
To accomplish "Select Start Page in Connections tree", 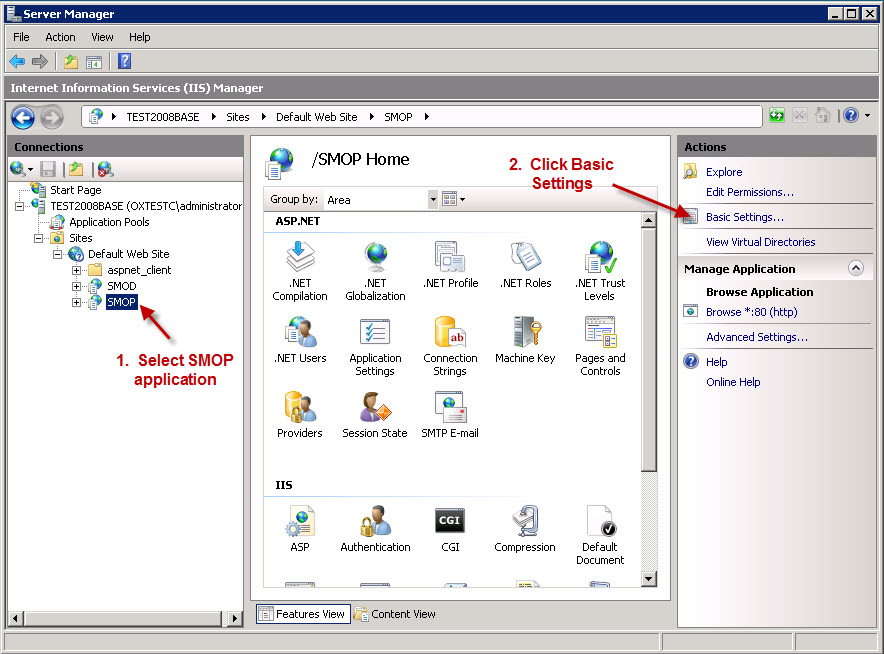I will click(x=76, y=190).
